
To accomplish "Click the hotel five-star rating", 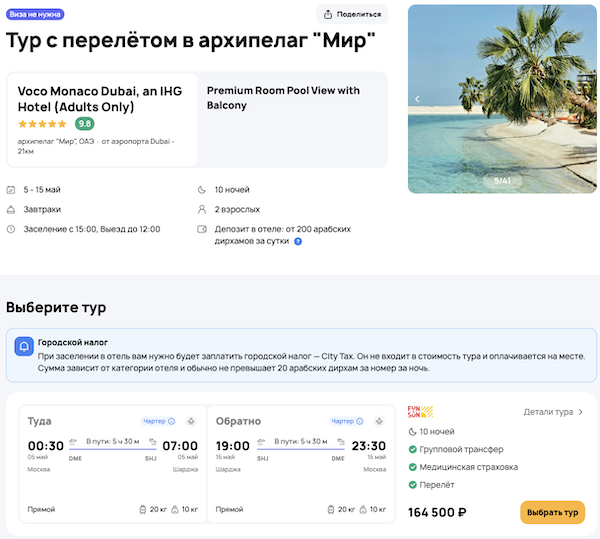I will (x=42, y=124).
